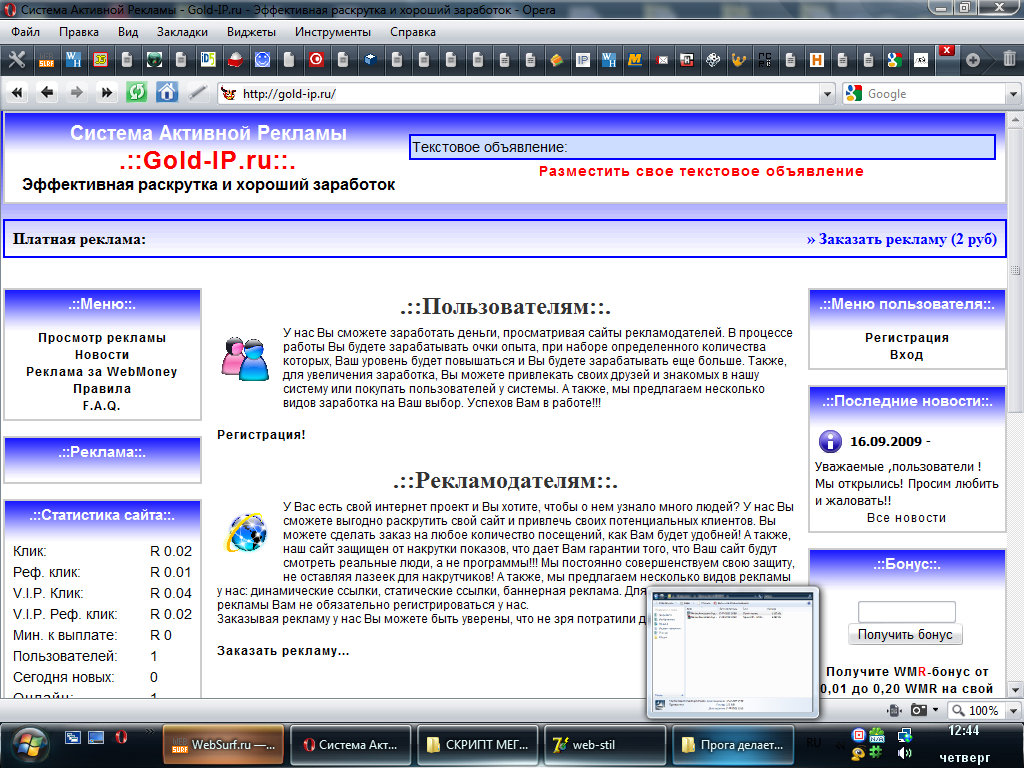
Task: Click the page vertical scrollbar thumb
Action: pos(1015,271)
